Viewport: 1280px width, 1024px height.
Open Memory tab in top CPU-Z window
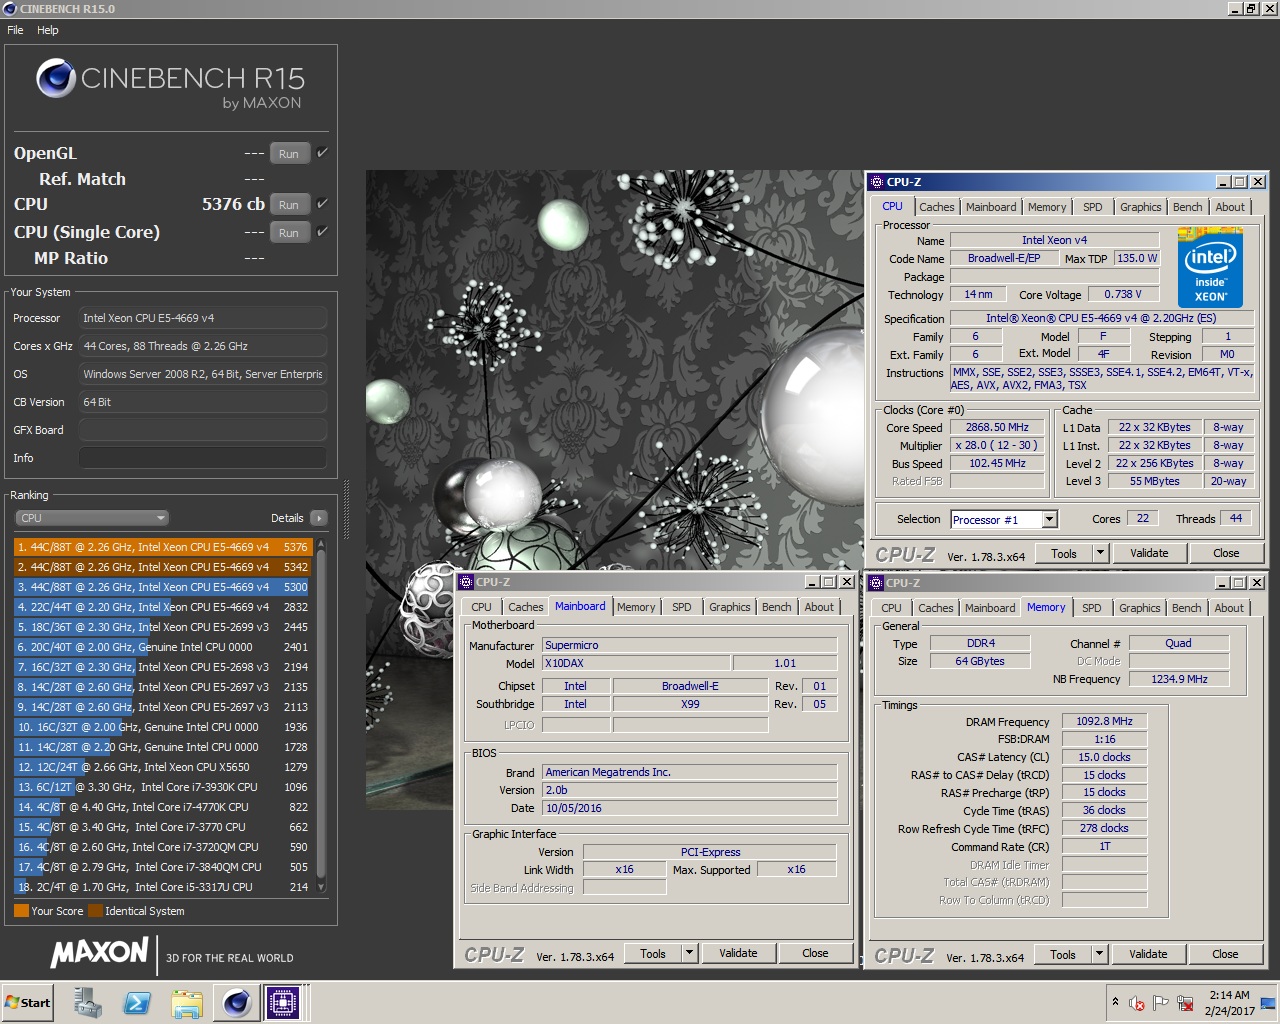point(1047,207)
